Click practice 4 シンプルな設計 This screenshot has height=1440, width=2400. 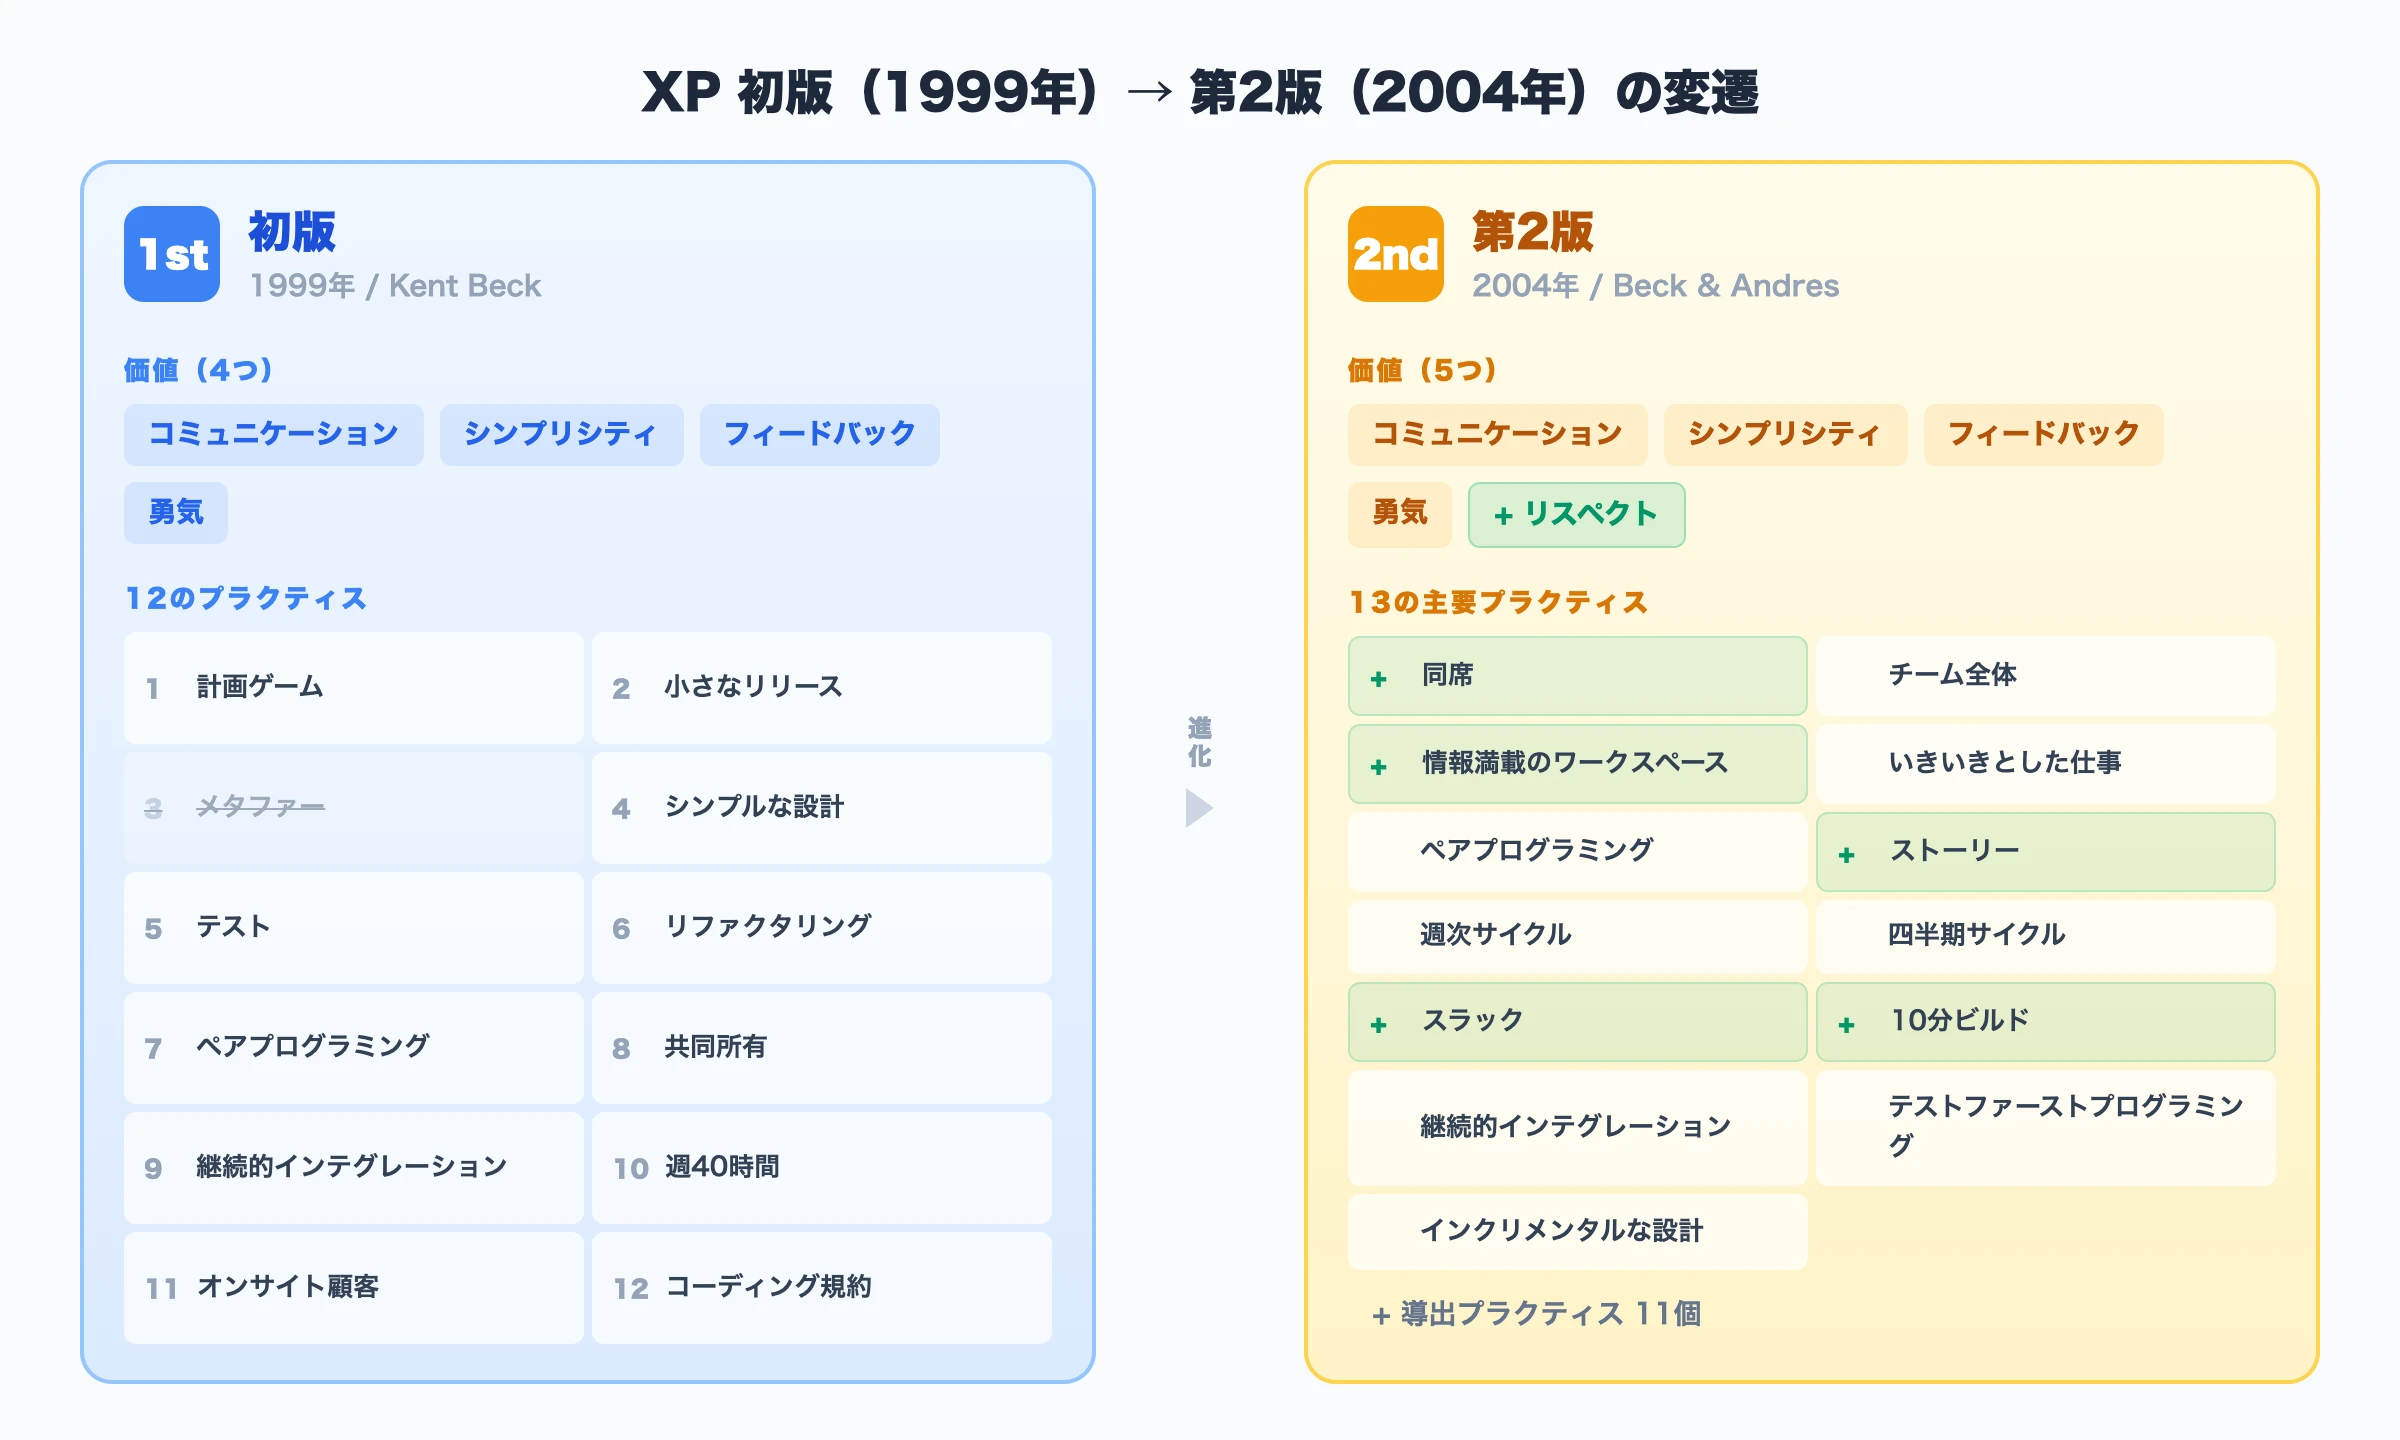tap(822, 807)
